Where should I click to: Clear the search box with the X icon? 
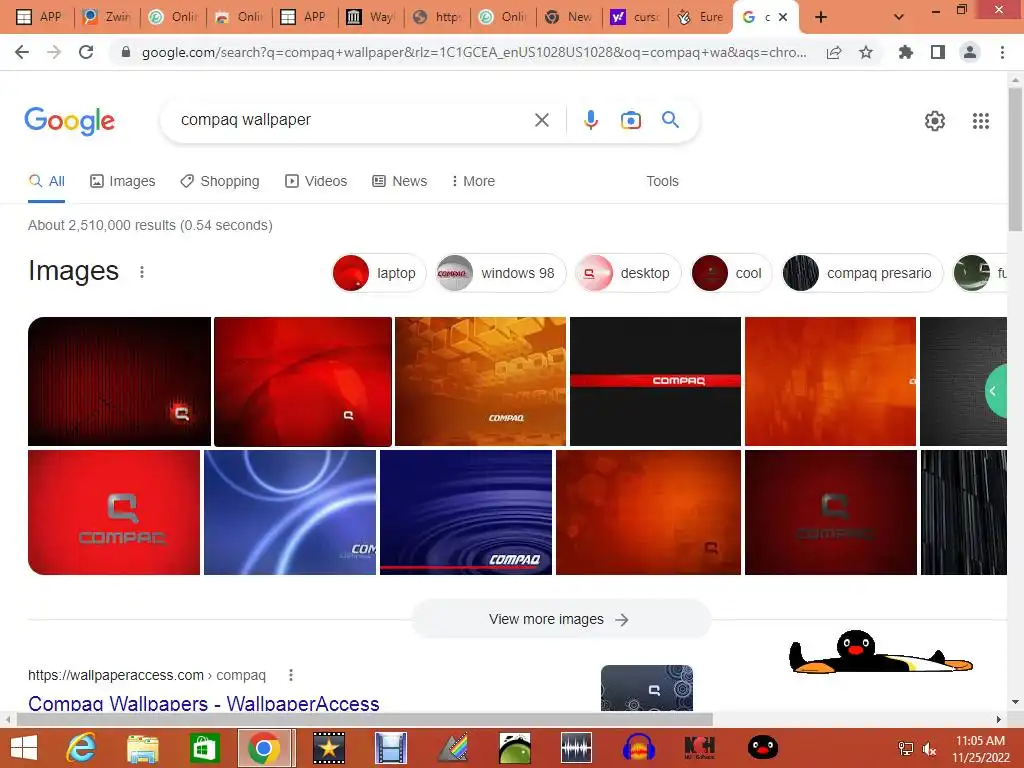click(x=541, y=120)
